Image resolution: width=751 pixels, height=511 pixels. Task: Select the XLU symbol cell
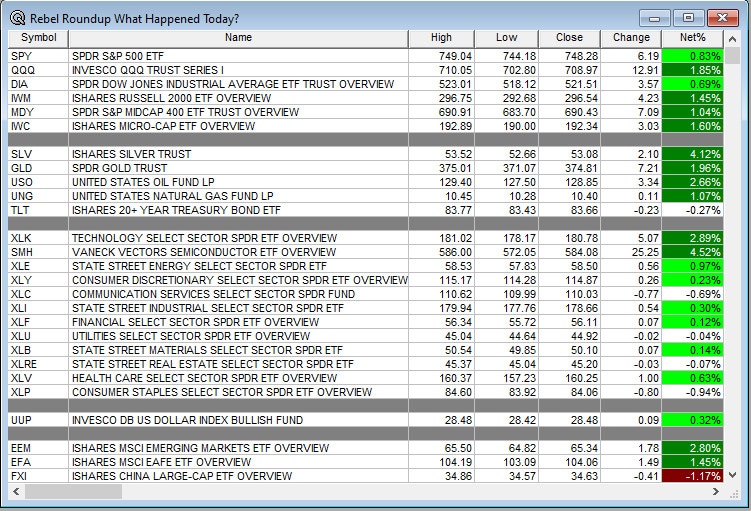click(x=38, y=336)
